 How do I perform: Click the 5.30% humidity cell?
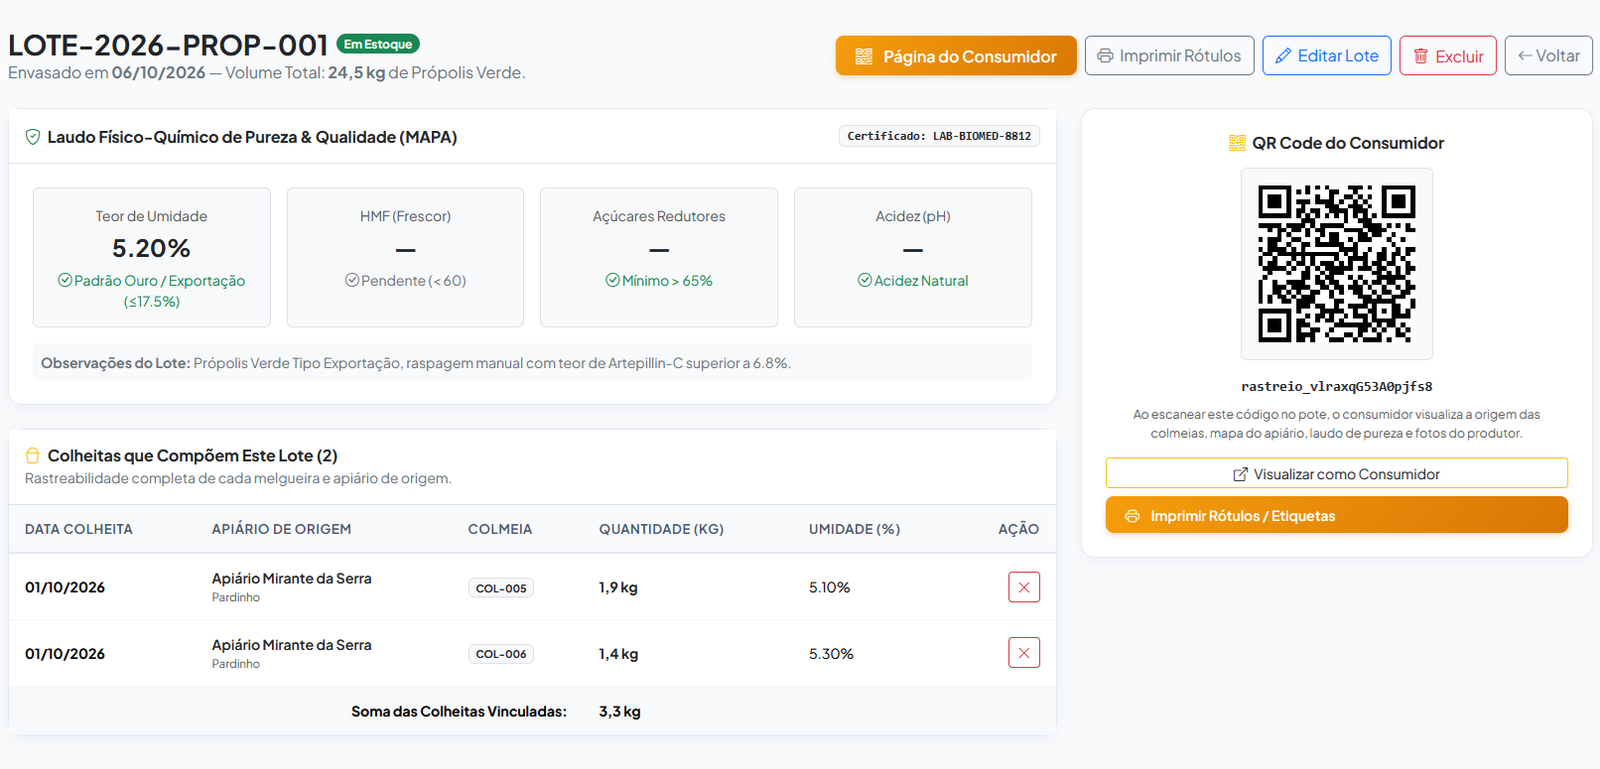point(831,653)
